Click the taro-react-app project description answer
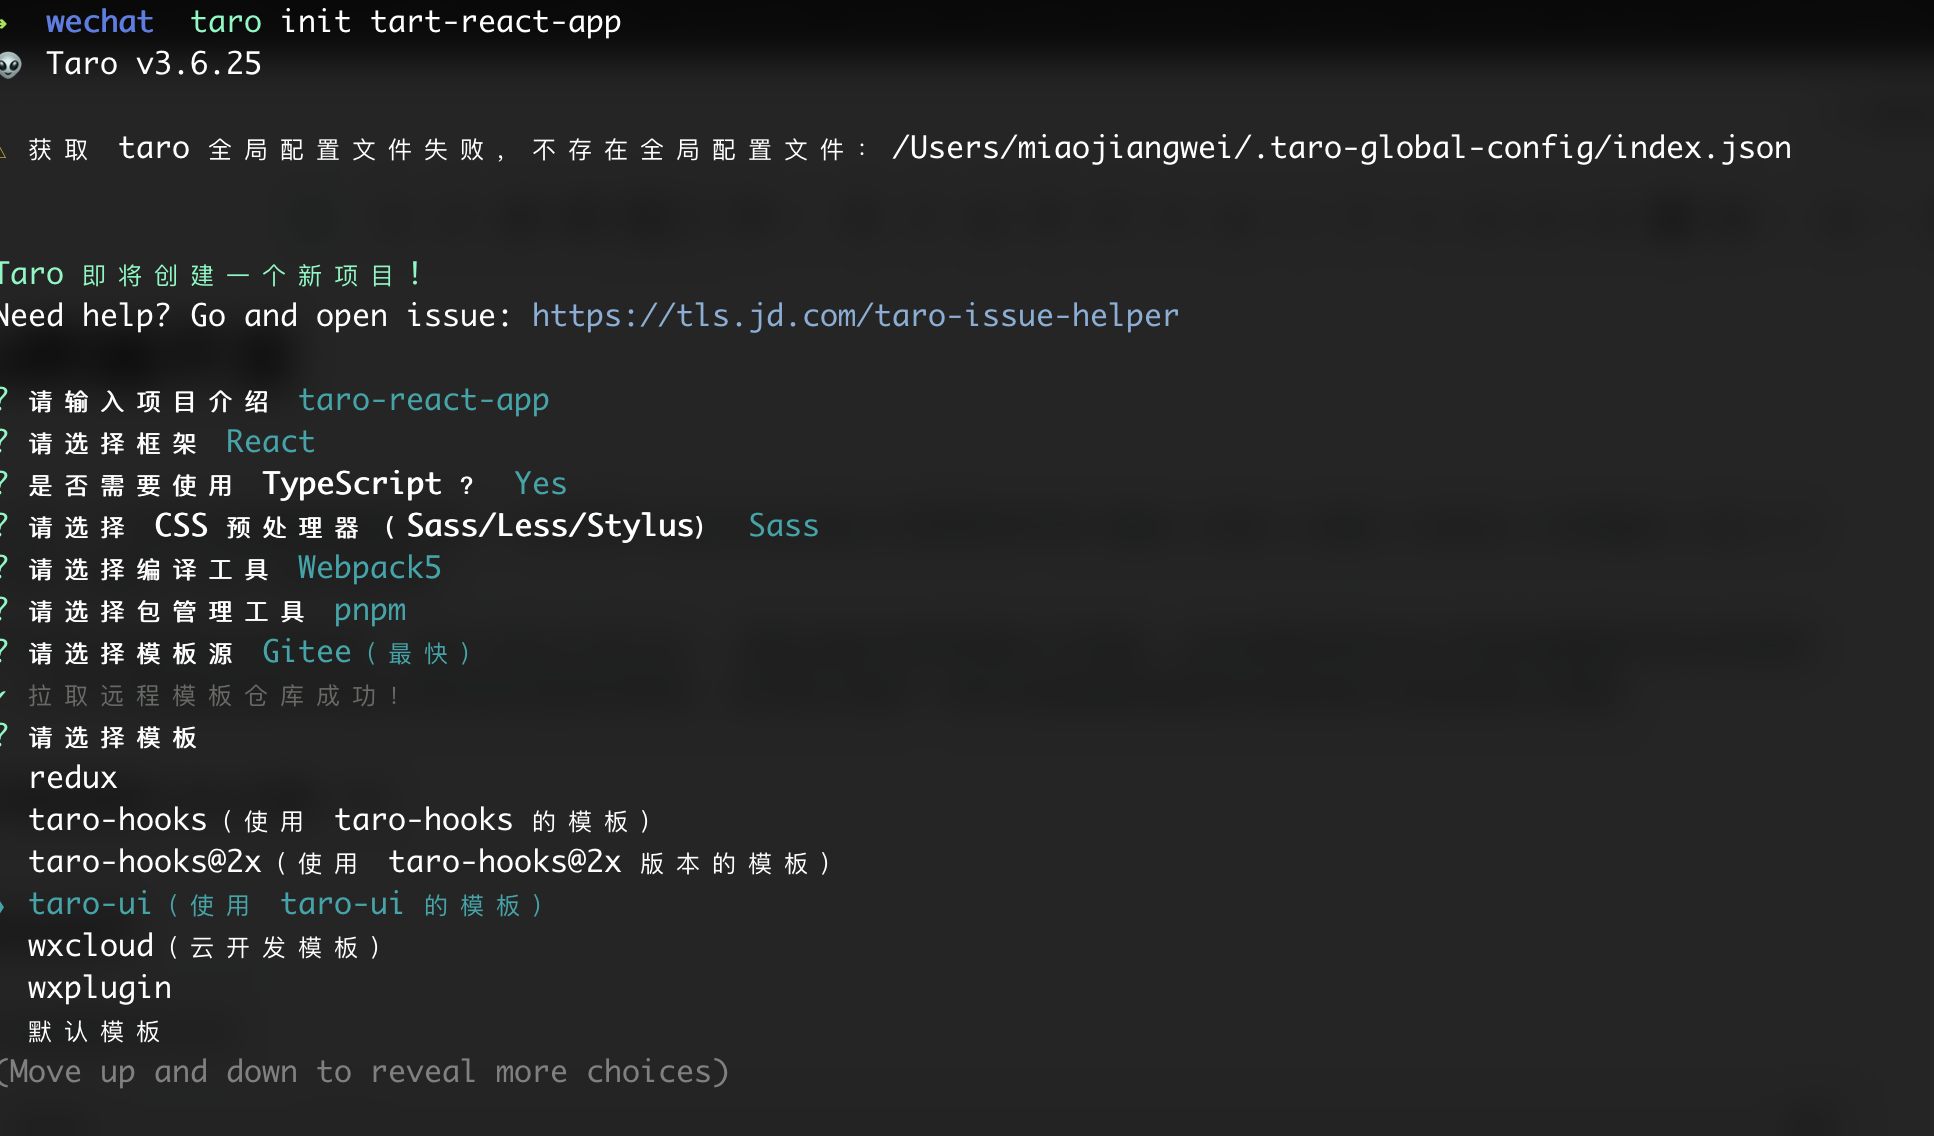This screenshot has width=1934, height=1136. [424, 400]
